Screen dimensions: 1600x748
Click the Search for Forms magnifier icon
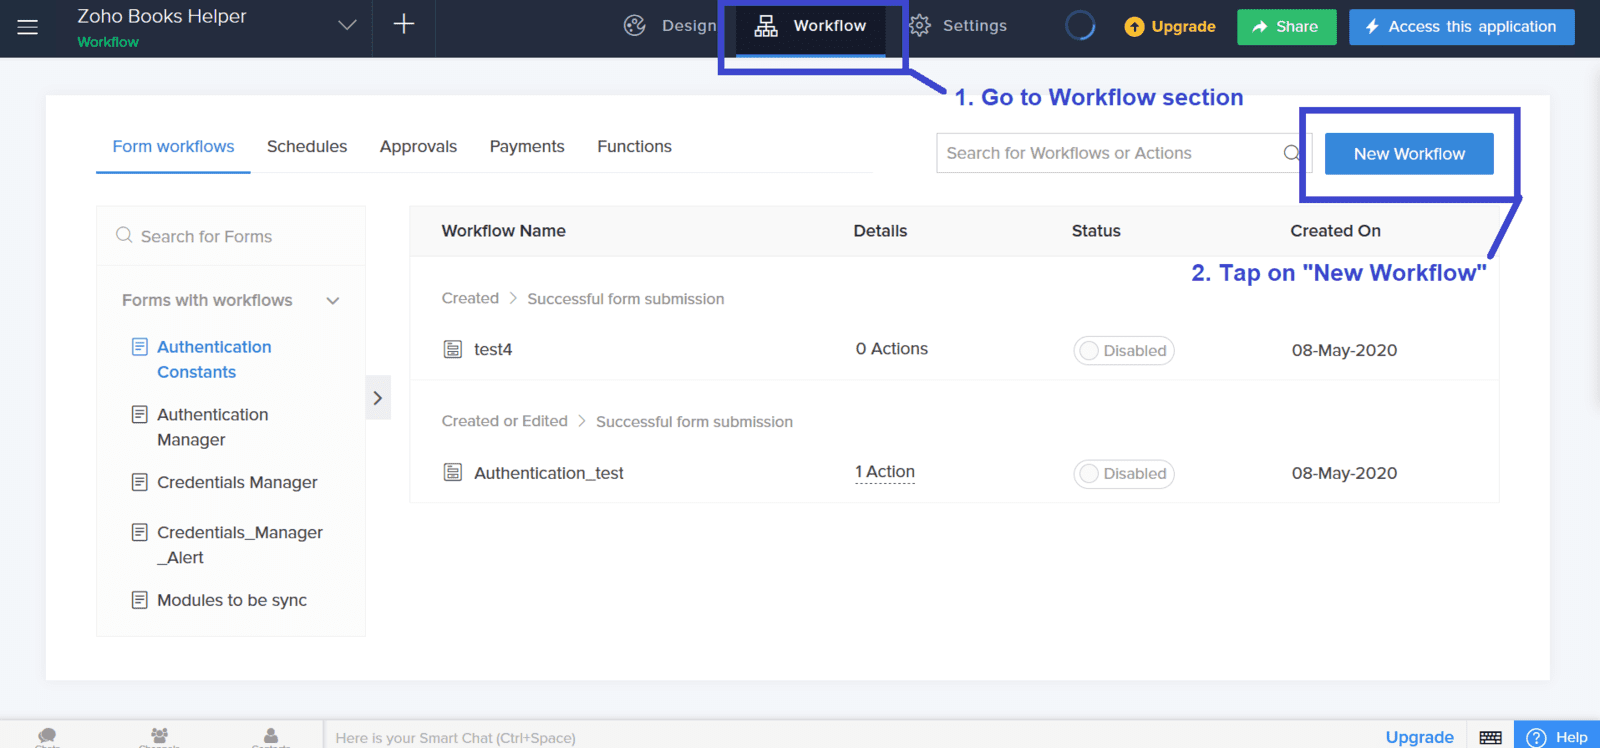coord(124,235)
